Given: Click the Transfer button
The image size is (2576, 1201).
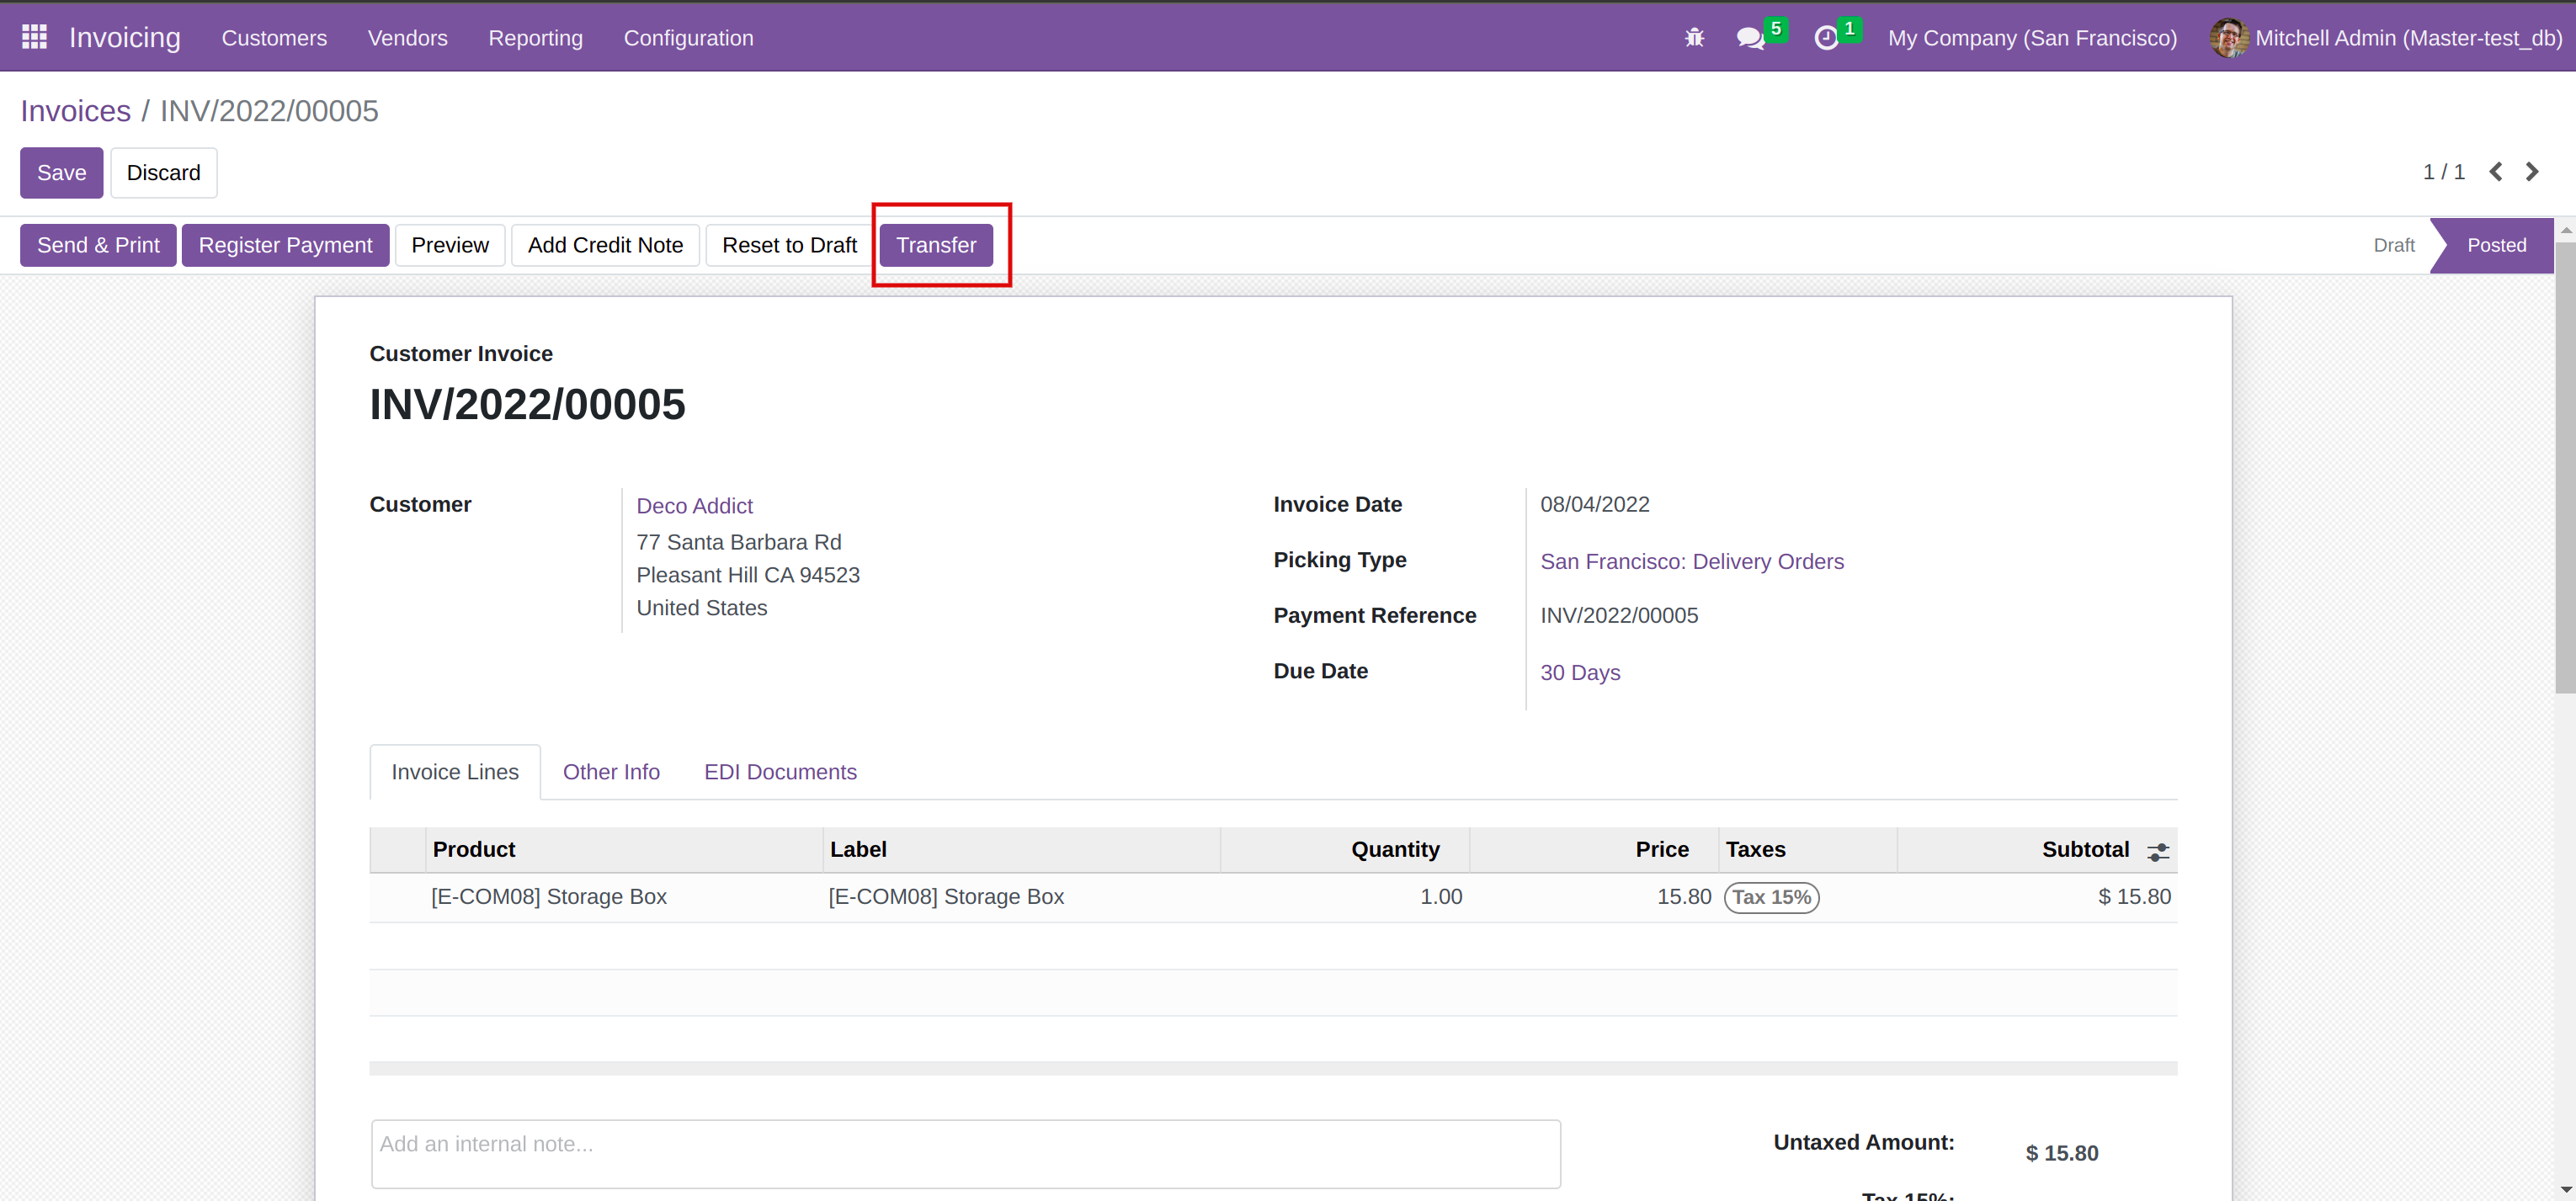Looking at the screenshot, I should tap(935, 245).
